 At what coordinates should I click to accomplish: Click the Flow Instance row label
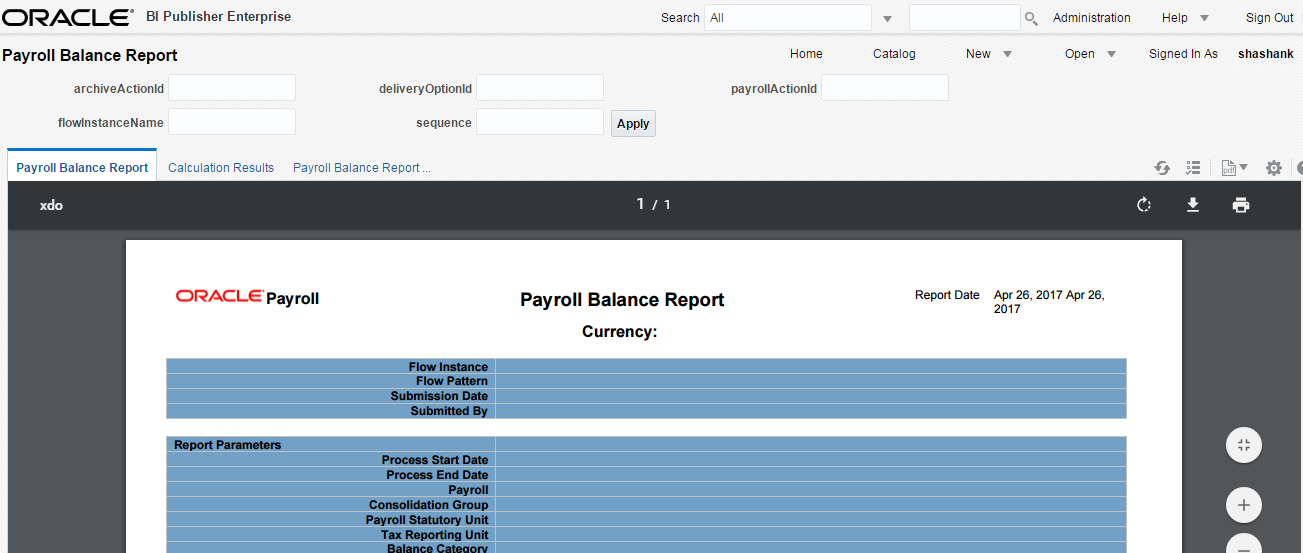coord(448,367)
